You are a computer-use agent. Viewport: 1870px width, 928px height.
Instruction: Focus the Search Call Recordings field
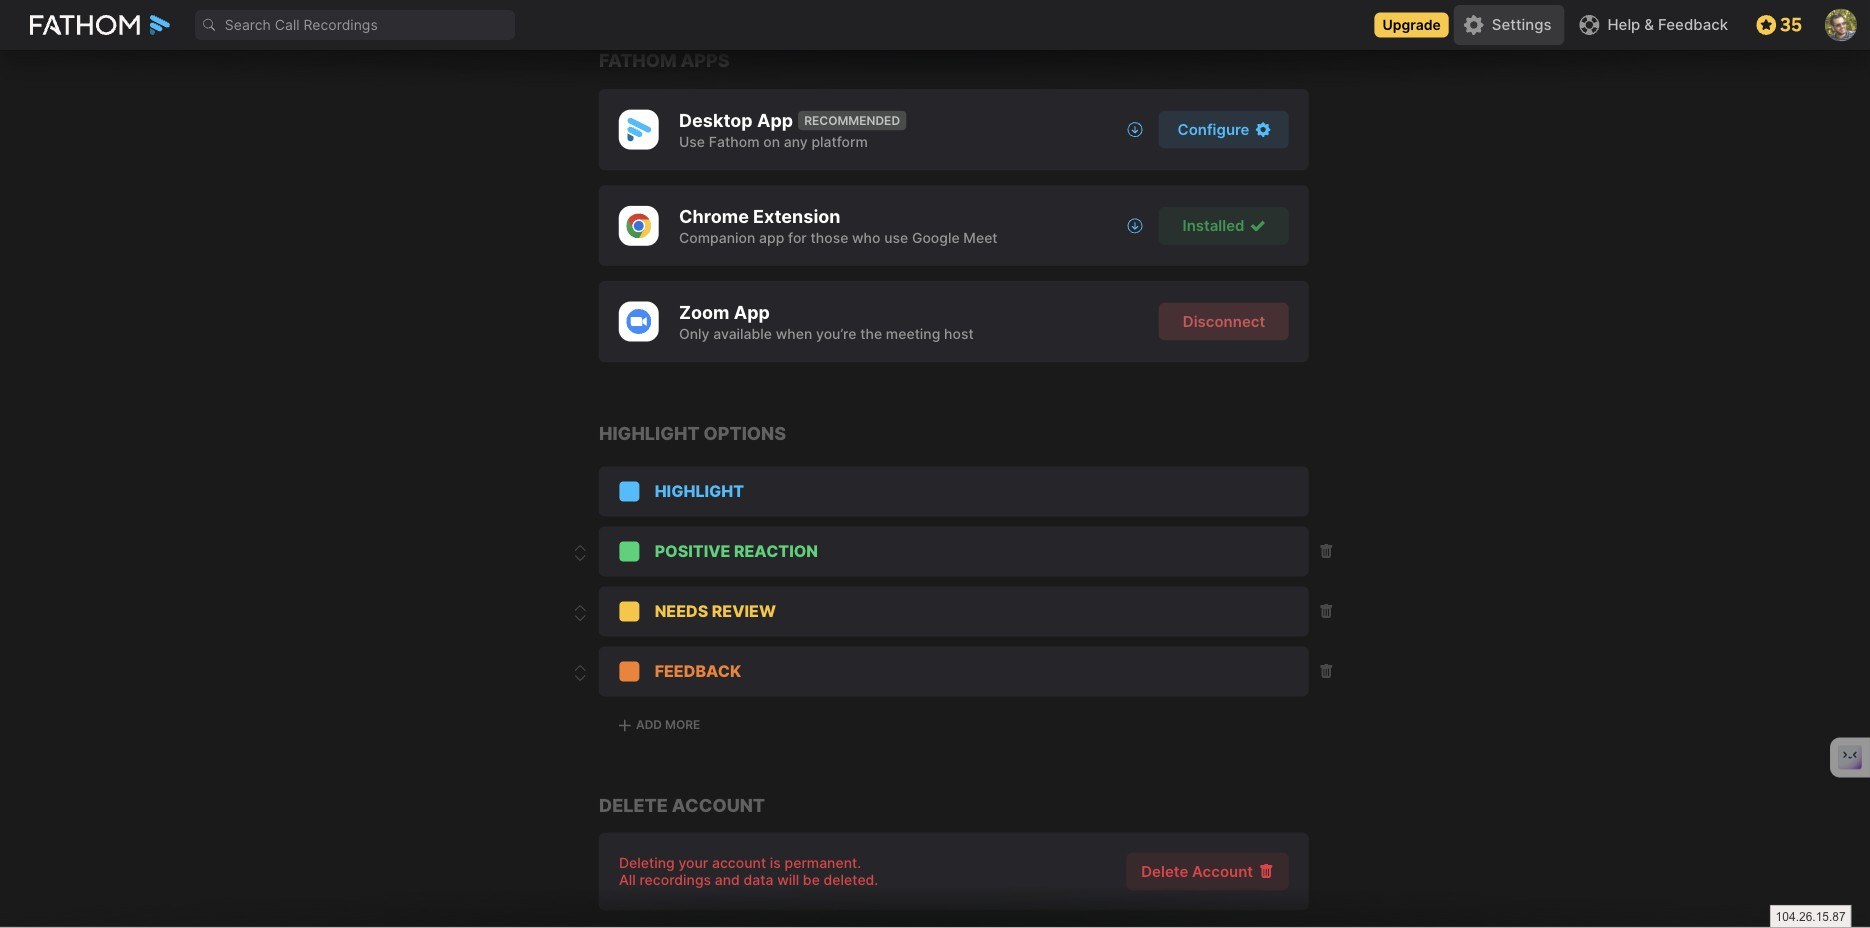click(x=355, y=25)
